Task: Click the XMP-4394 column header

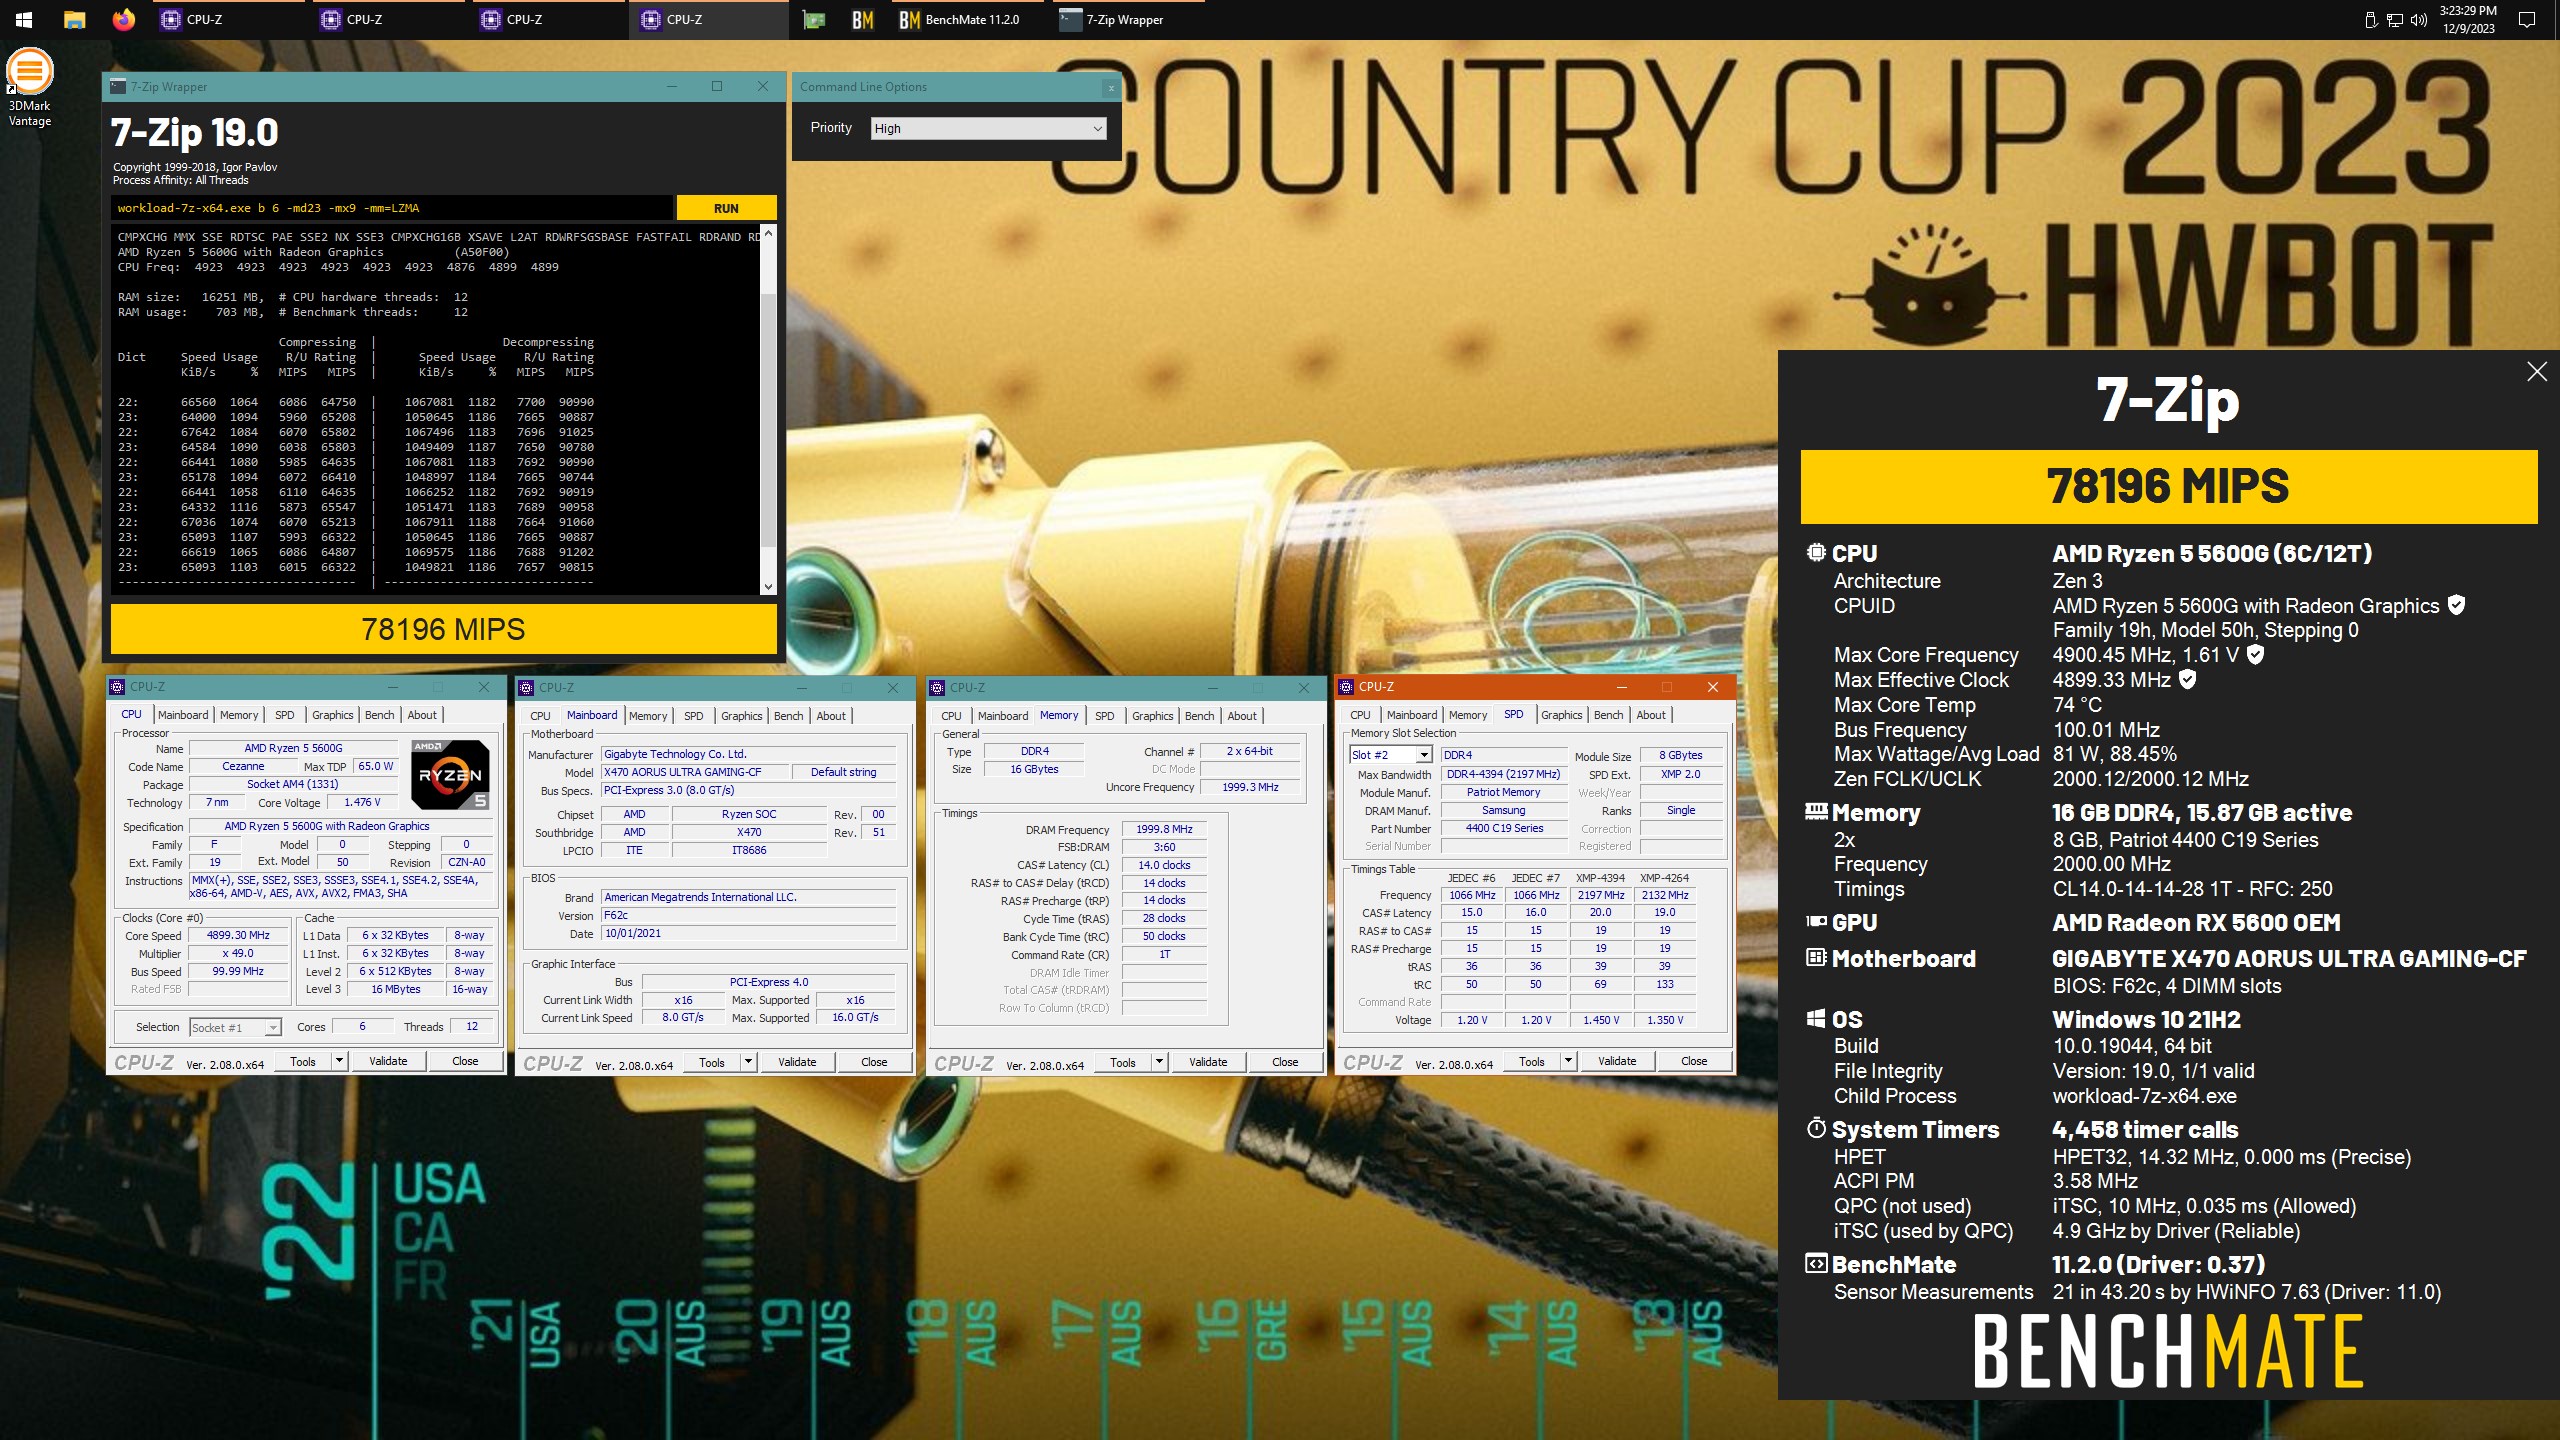Action: [x=1600, y=878]
